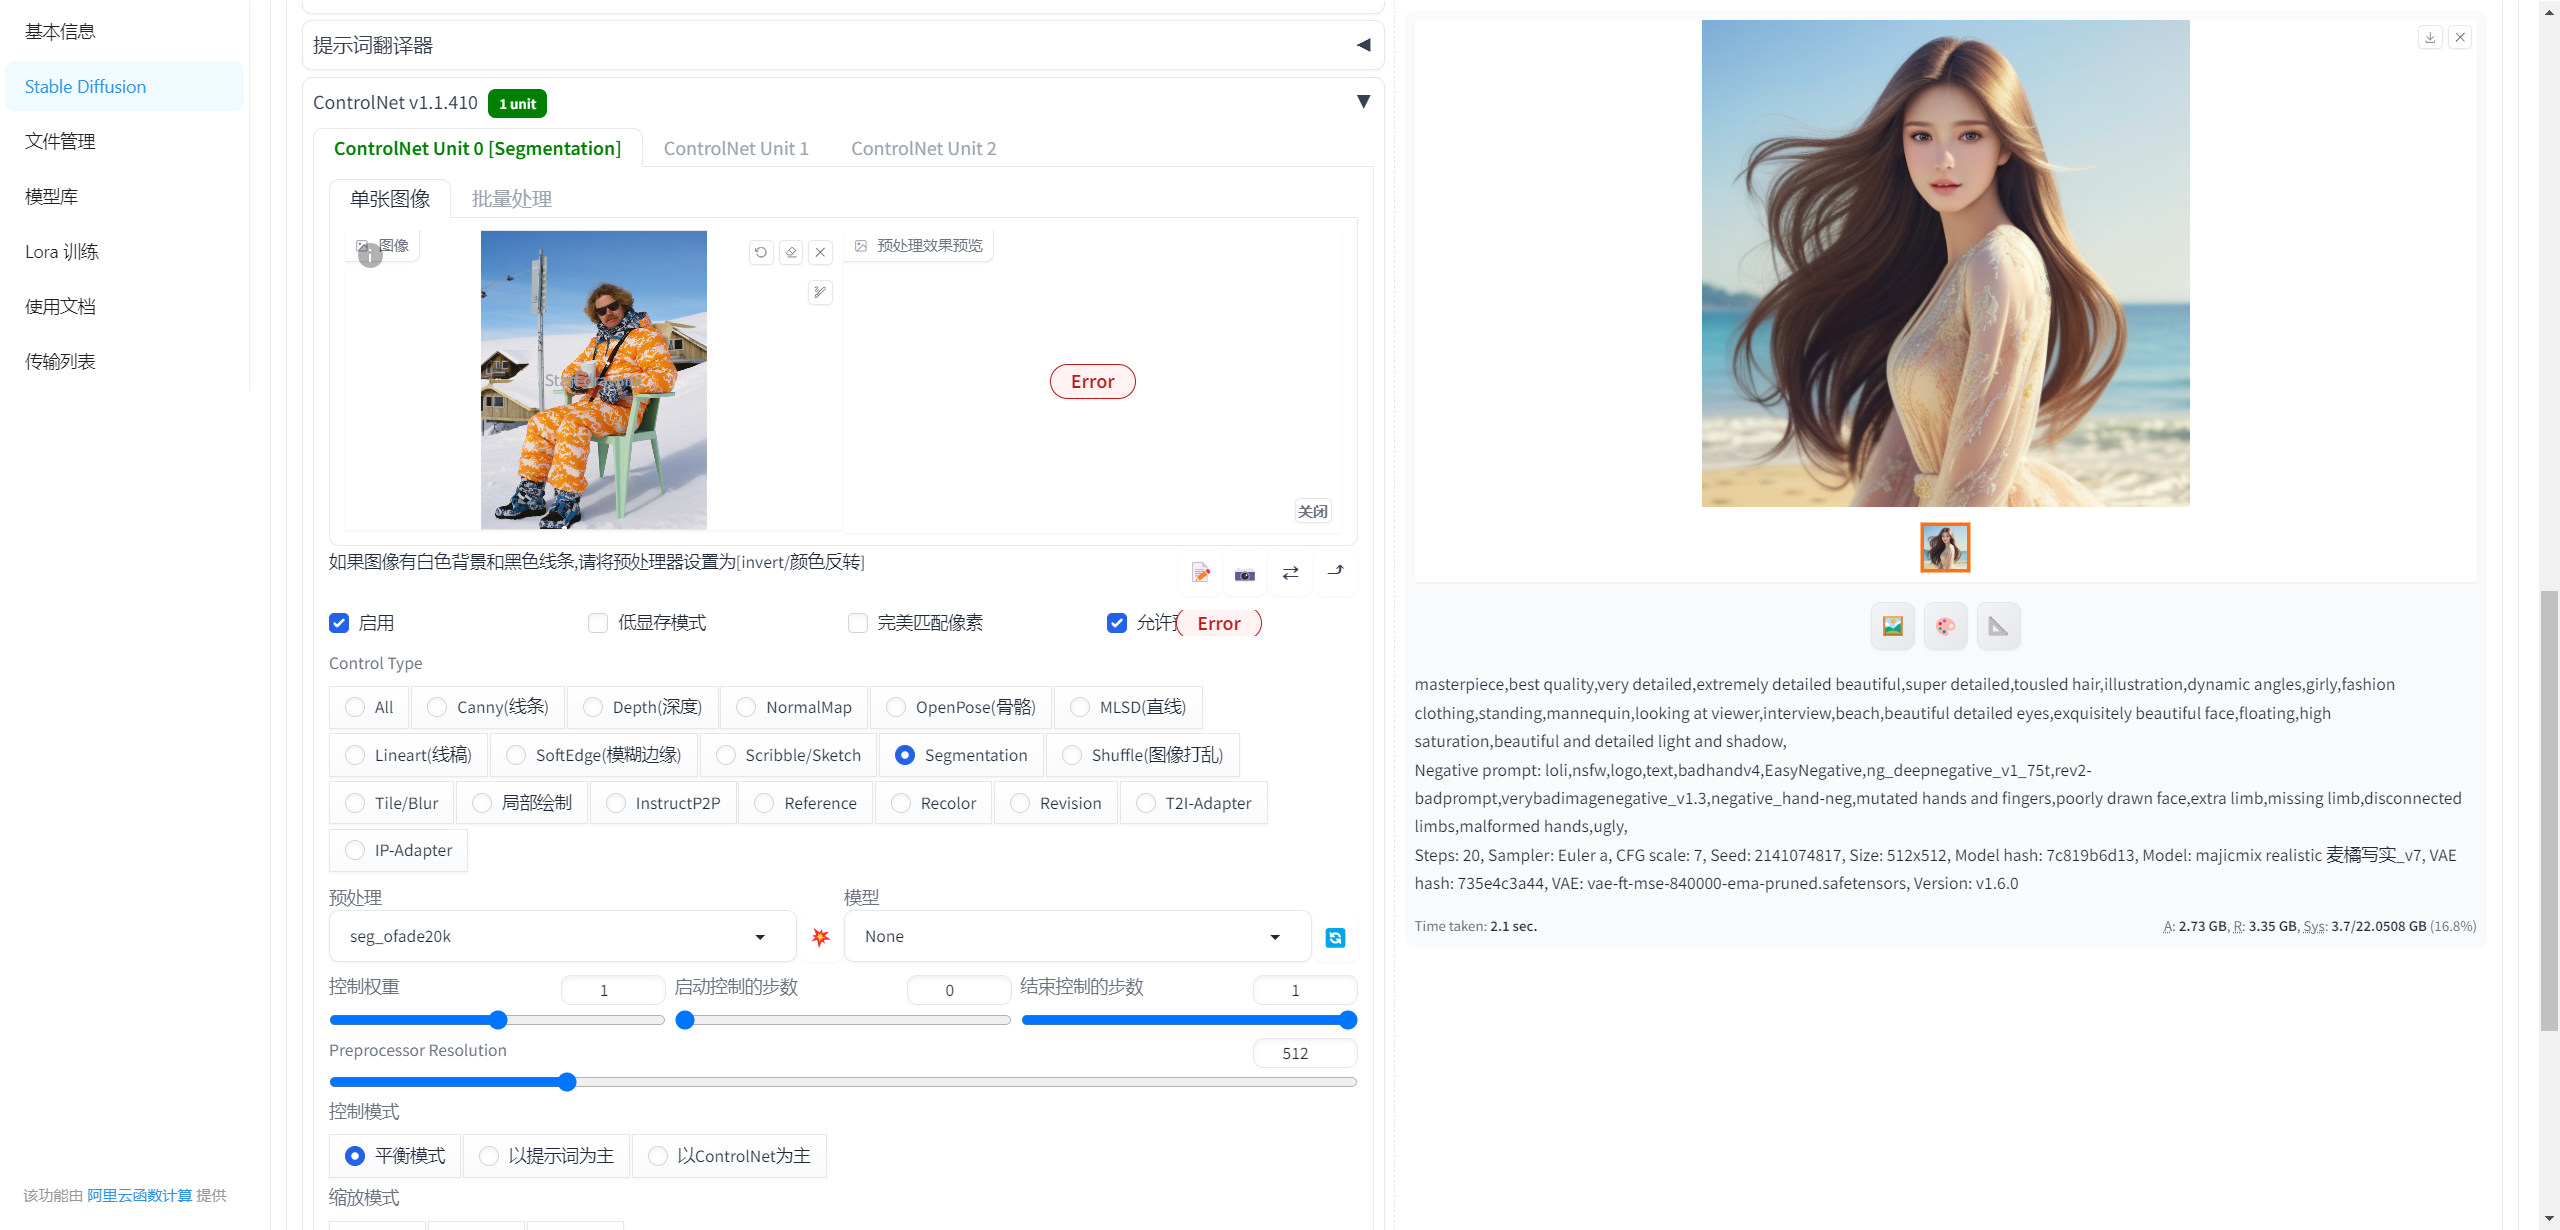Screen dimensions: 2560x1230
Task: Open the 阿里云函数计算 link
Action: pyautogui.click(x=139, y=1195)
